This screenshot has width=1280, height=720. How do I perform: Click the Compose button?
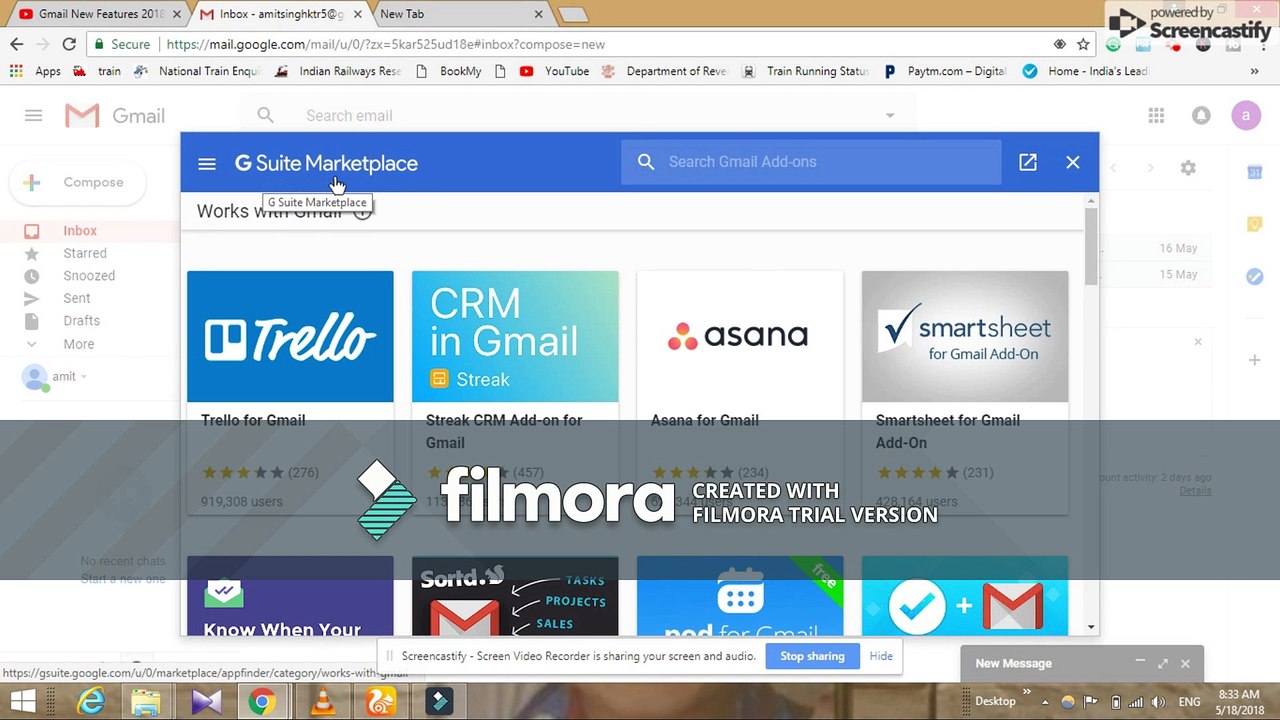[x=78, y=182]
